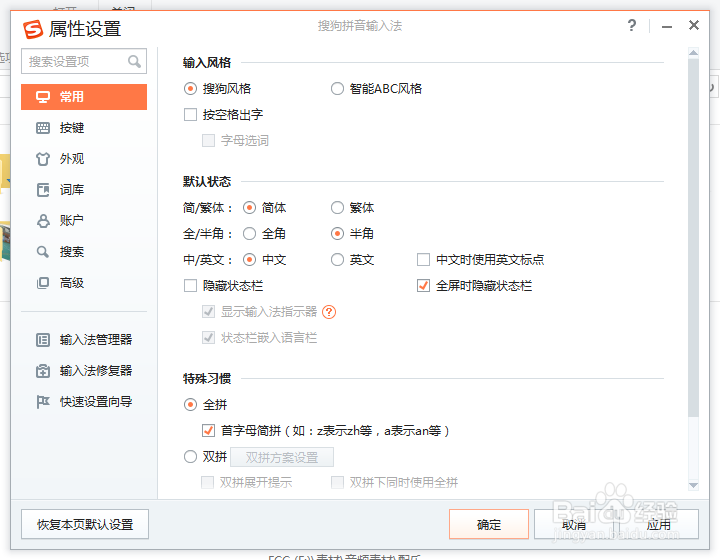
Task: Confirm settings with 确定 button
Action: pos(489,524)
